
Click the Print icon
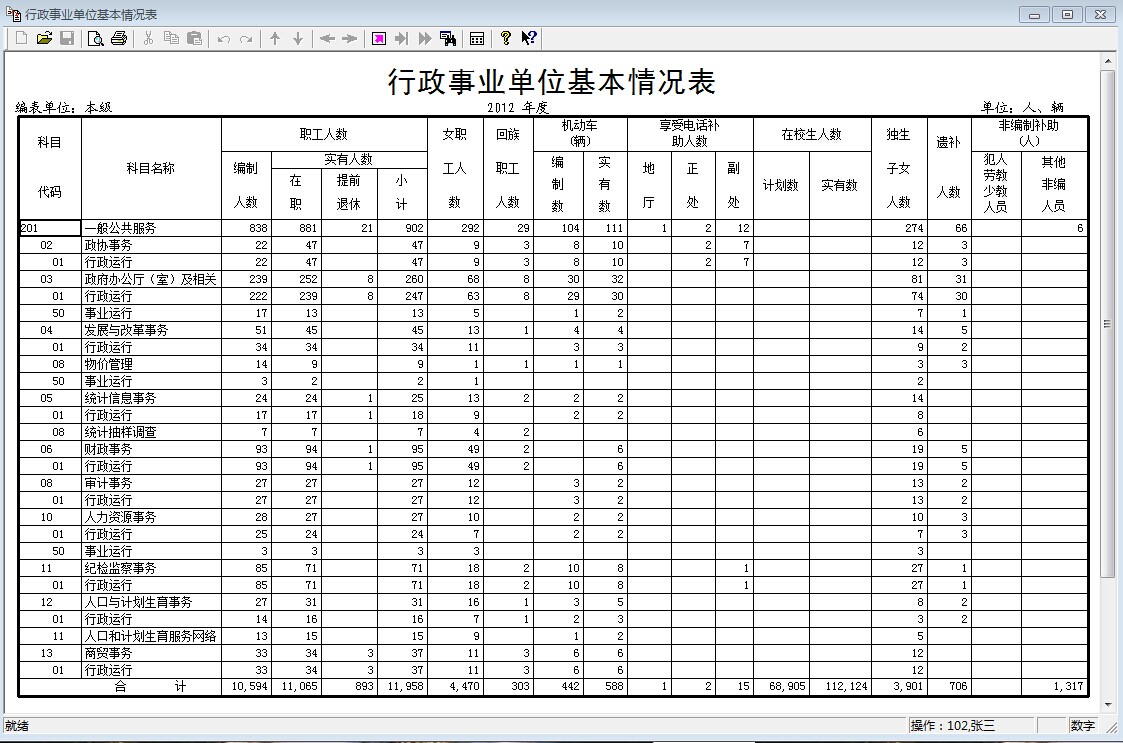119,38
